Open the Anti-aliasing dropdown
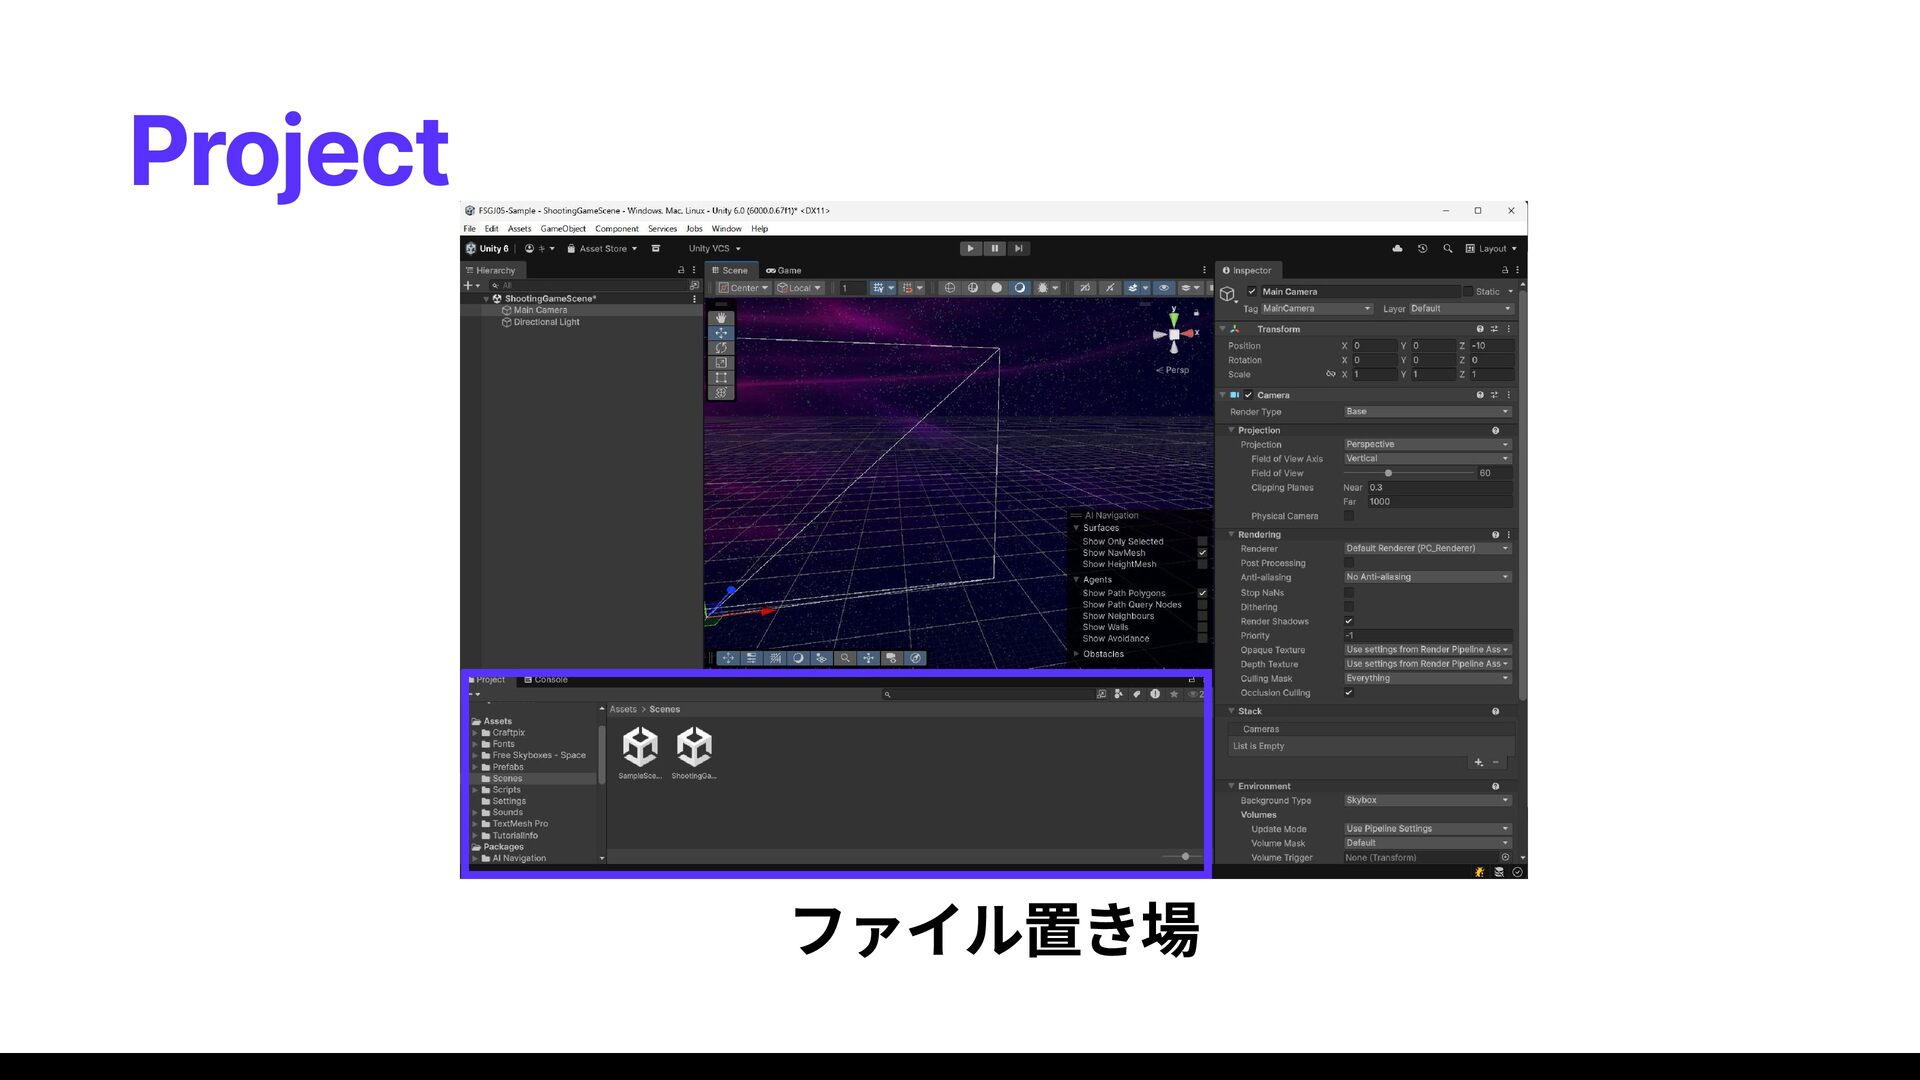 [1426, 577]
